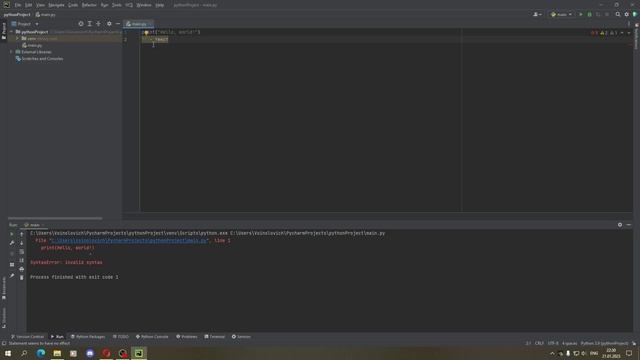Viewport: 640px width, 360px height.
Task: Open the Project panel gear options
Action: tap(109, 24)
